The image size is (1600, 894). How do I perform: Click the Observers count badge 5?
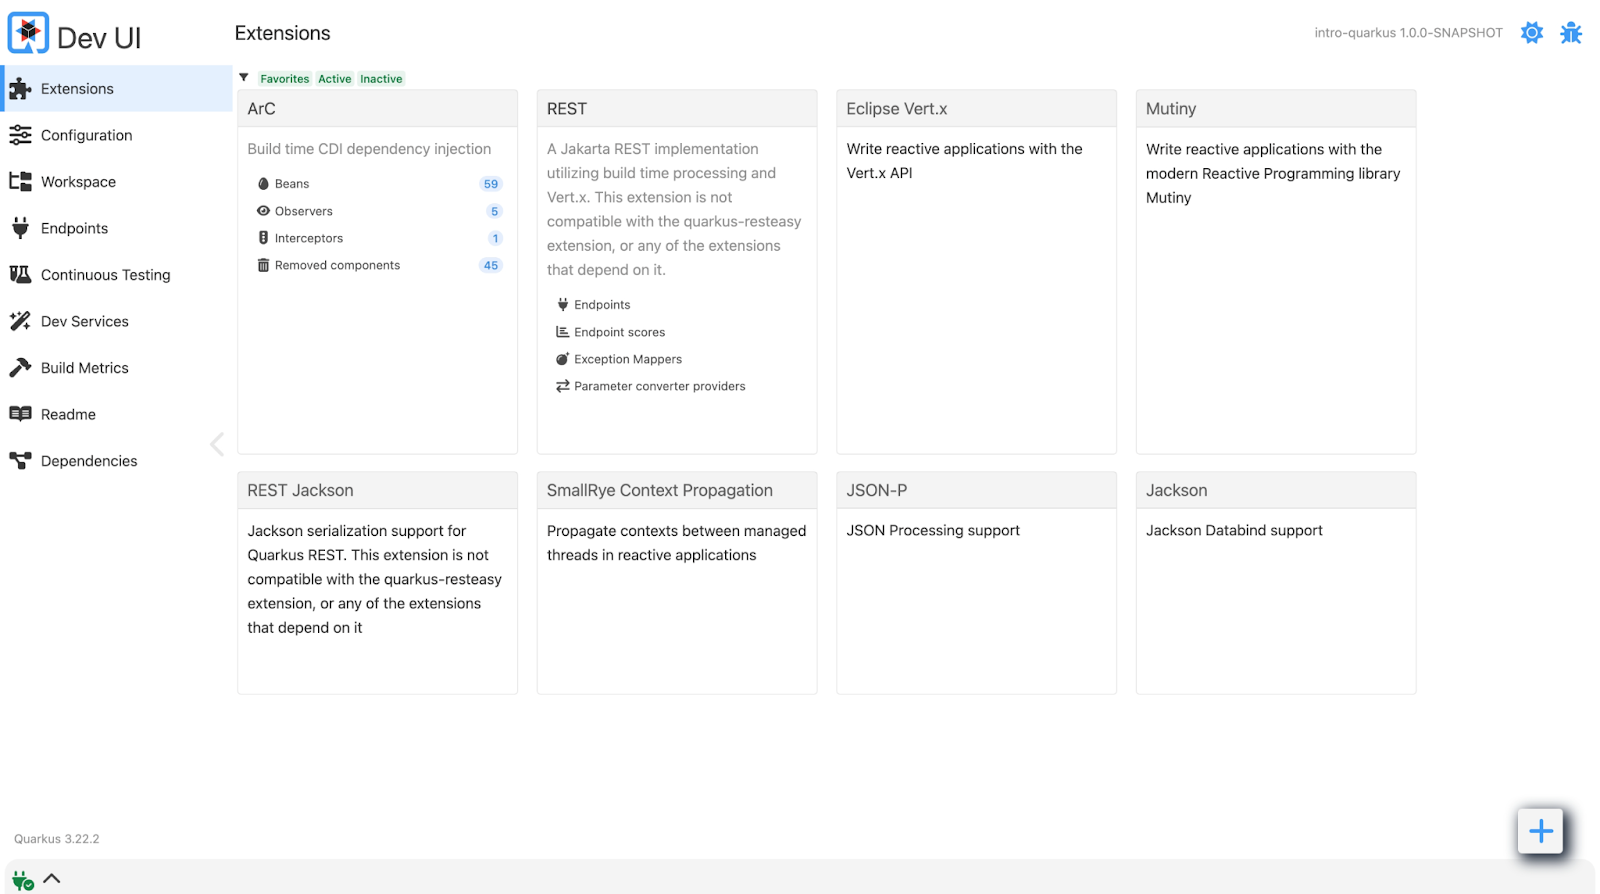(x=494, y=211)
